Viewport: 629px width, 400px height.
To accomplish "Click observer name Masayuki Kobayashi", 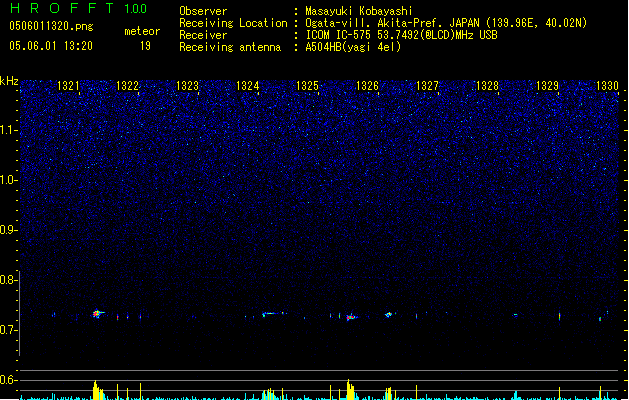I will coord(359,11).
